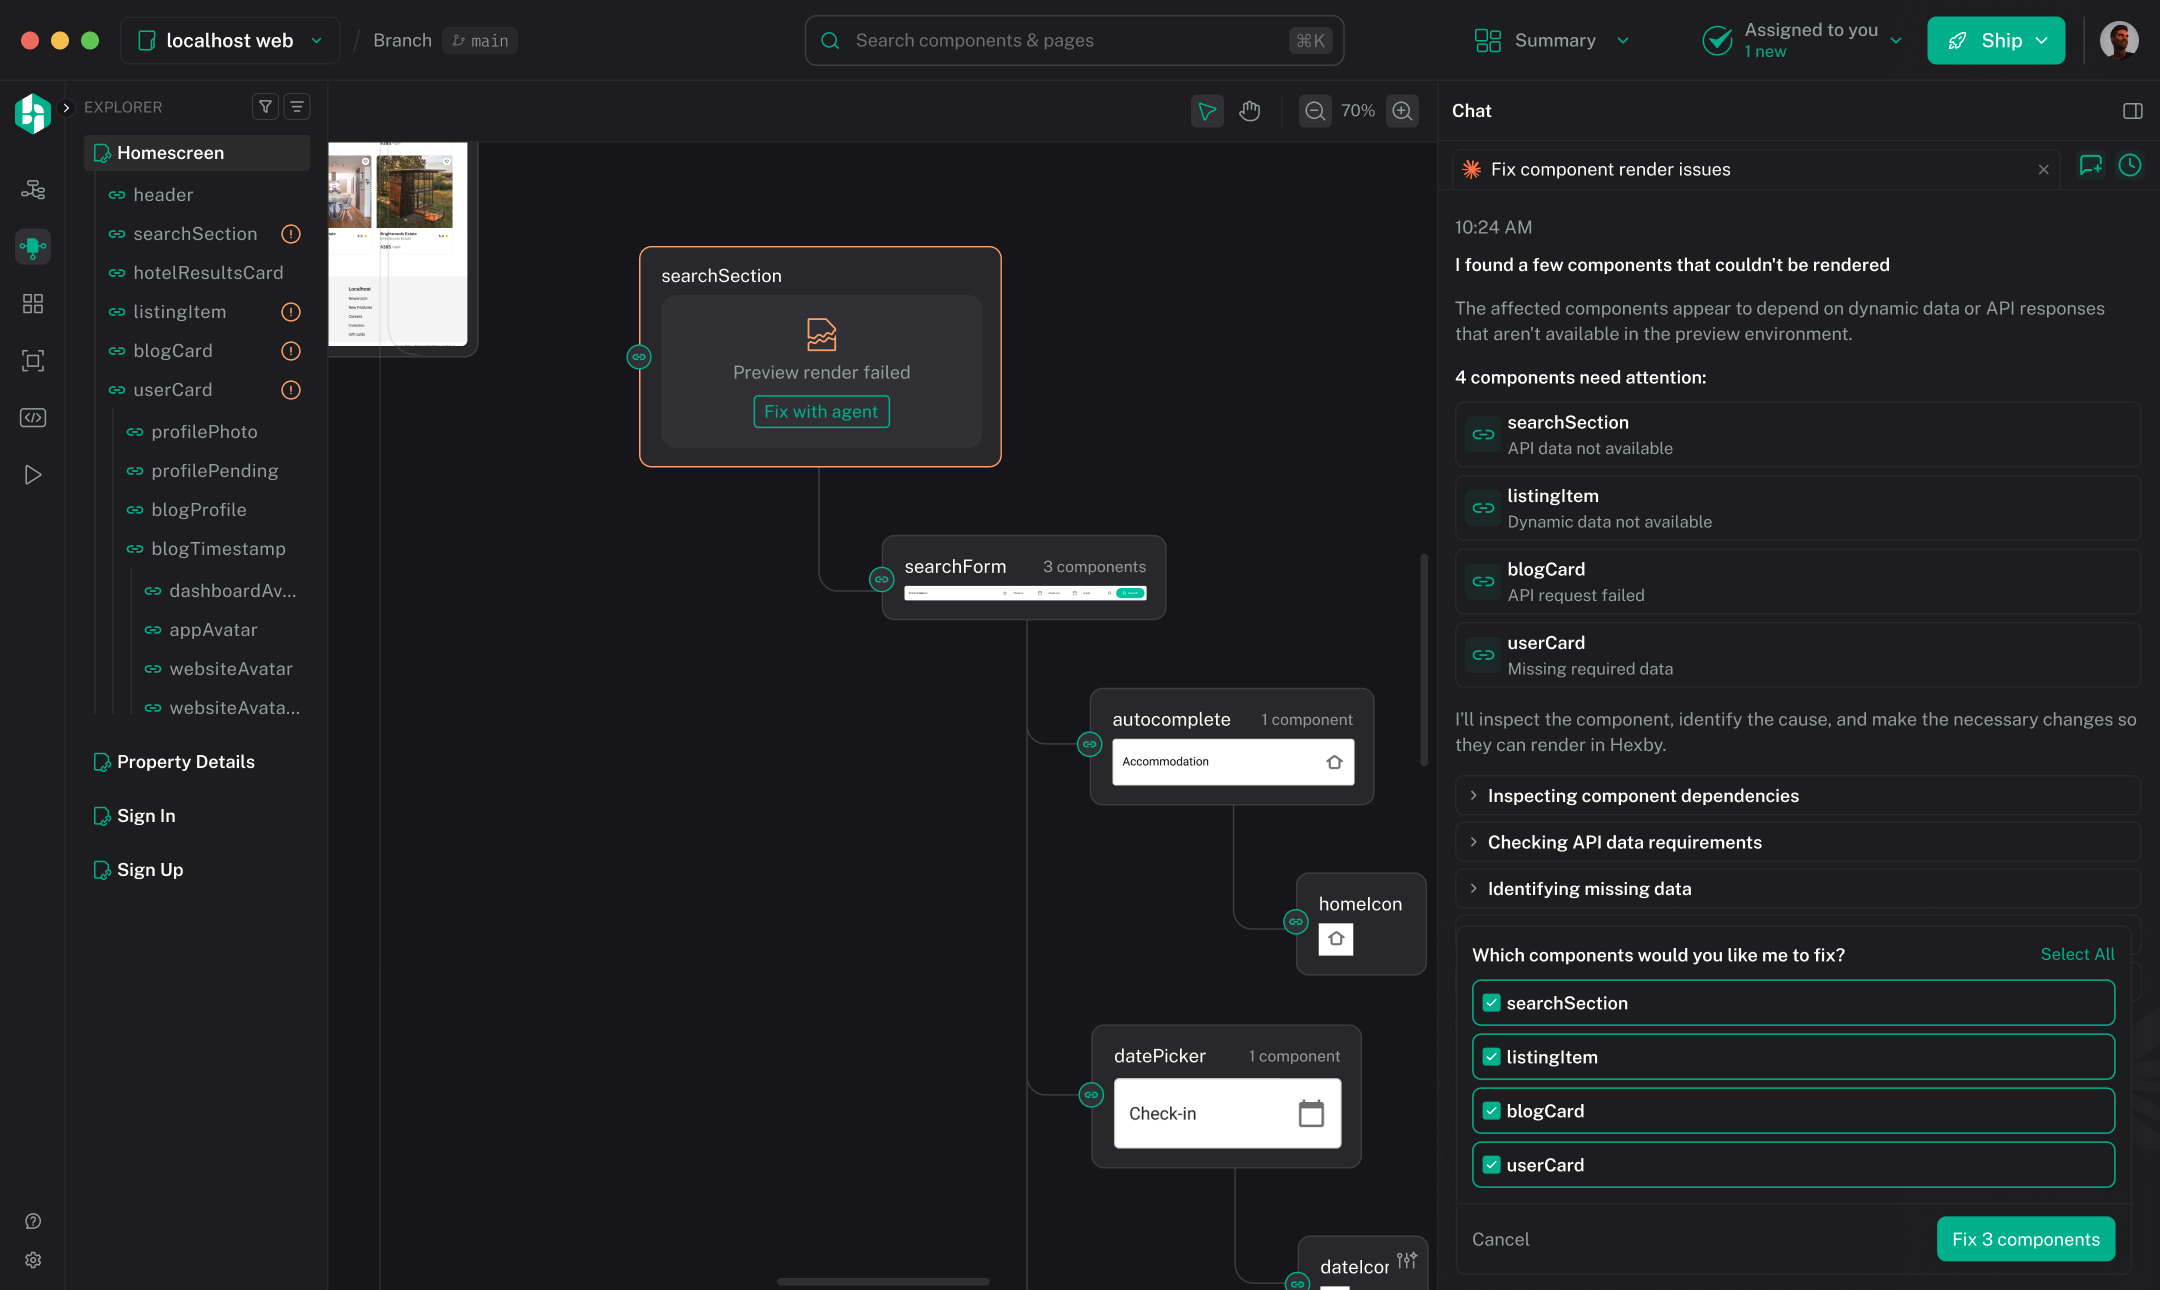Uncheck the listingItem checkbox
2160x1290 pixels.
tap(1491, 1057)
